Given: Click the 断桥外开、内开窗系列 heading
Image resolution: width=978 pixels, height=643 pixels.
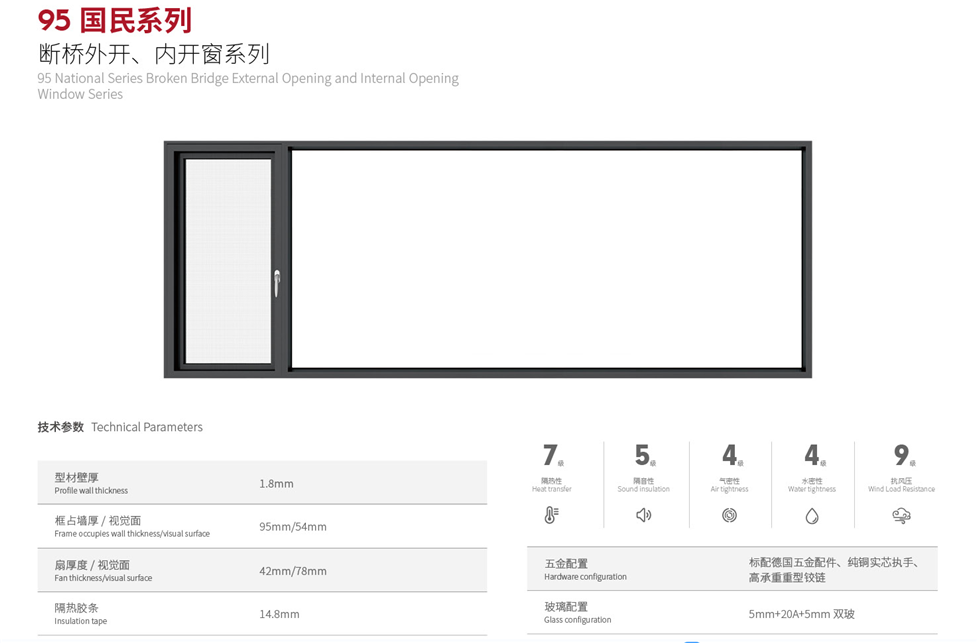Looking at the screenshot, I should pyautogui.click(x=150, y=54).
